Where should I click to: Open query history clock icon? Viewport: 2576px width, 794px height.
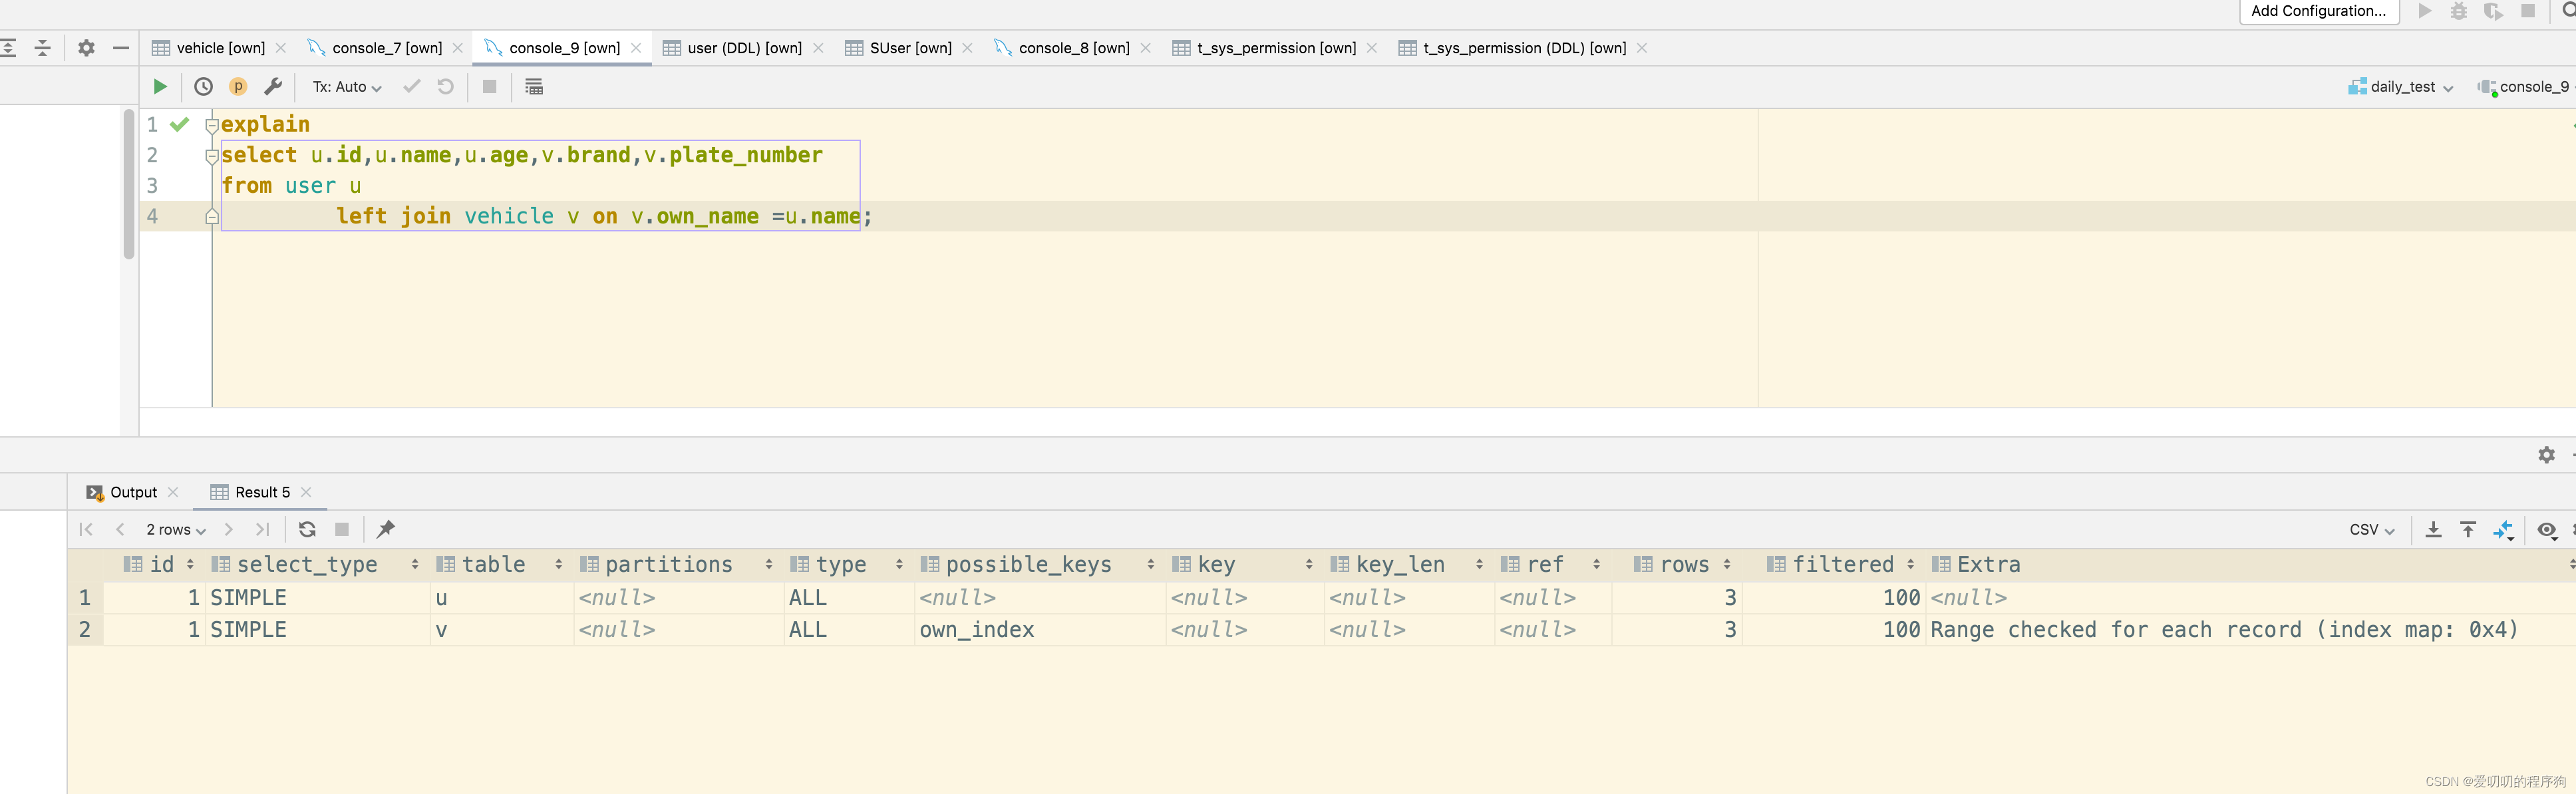203,87
